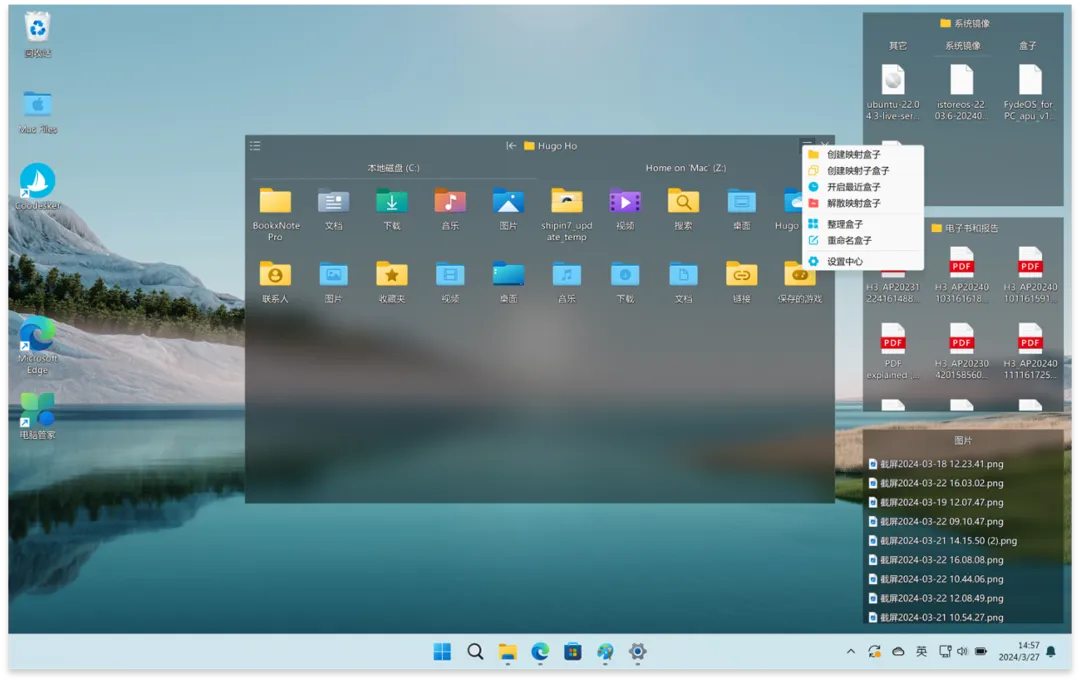The height and width of the screenshot is (683, 1080).
Task: Show hidden icons in the system tray
Action: [851, 652]
